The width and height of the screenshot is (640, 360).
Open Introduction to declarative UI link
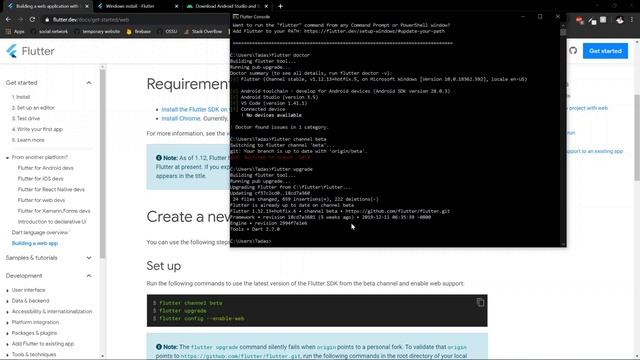52,222
